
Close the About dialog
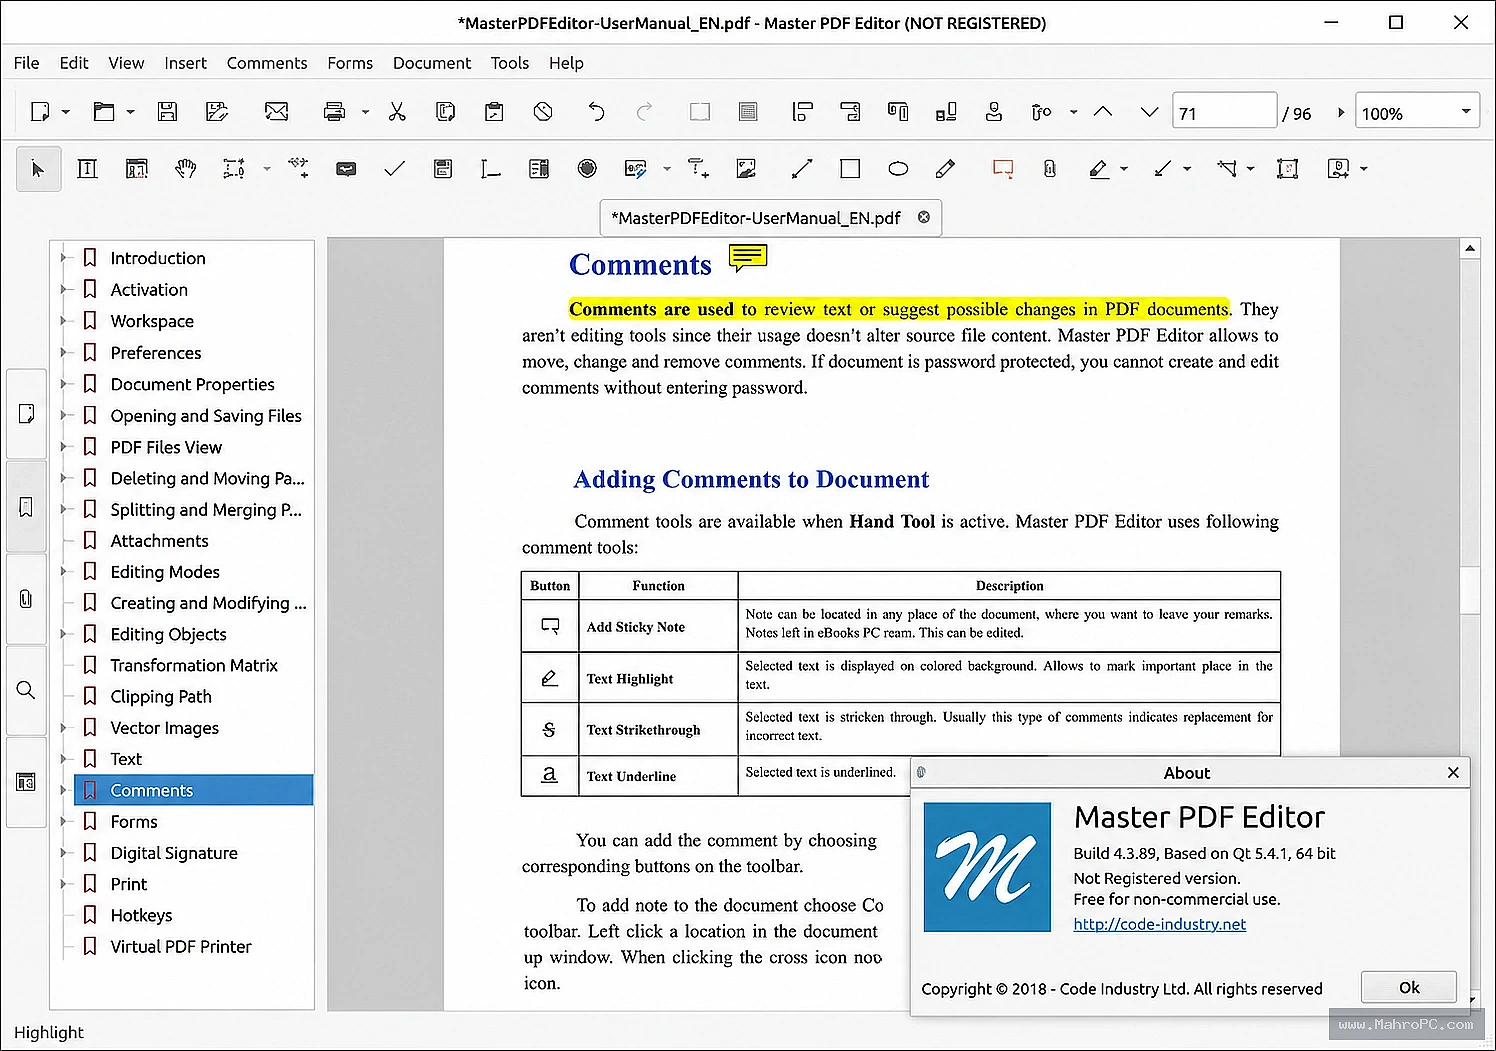click(x=1453, y=773)
